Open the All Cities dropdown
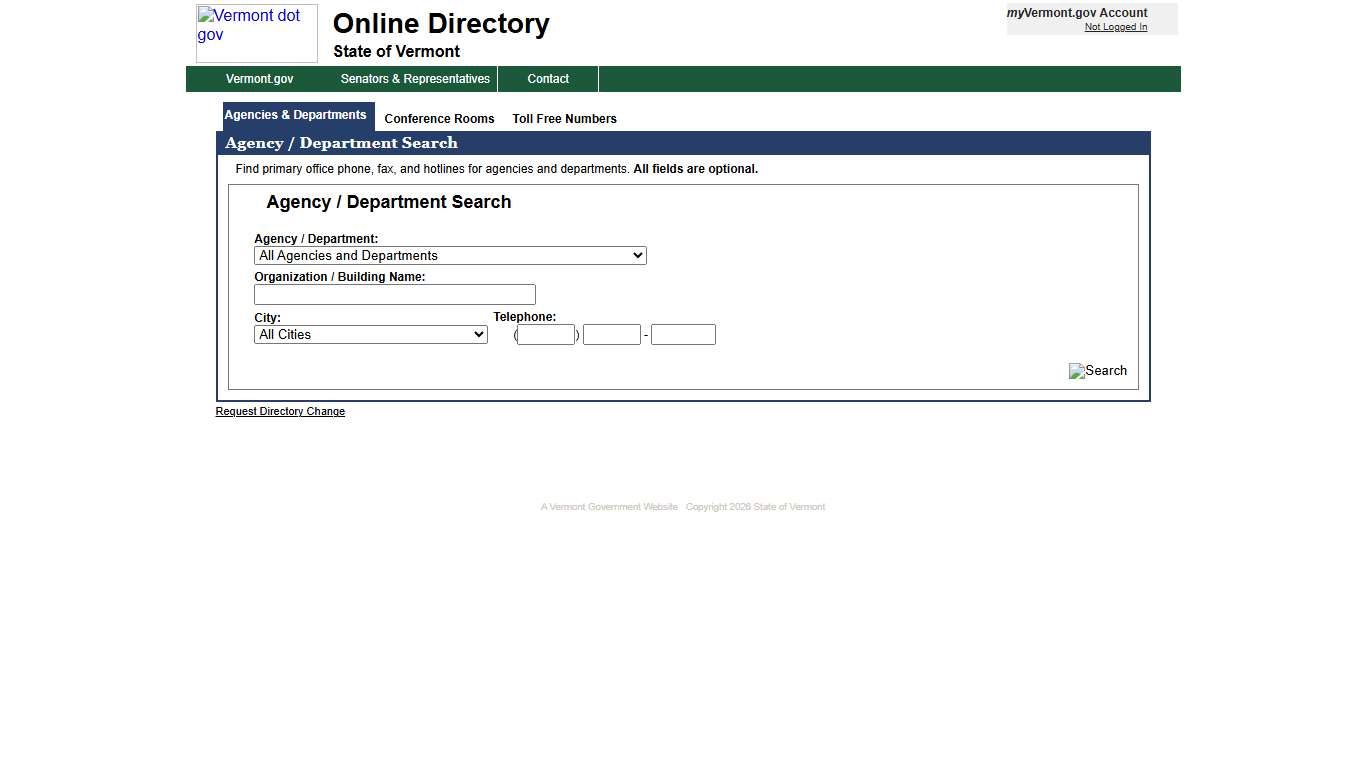Viewport: 1366px width, 768px height. coord(370,334)
